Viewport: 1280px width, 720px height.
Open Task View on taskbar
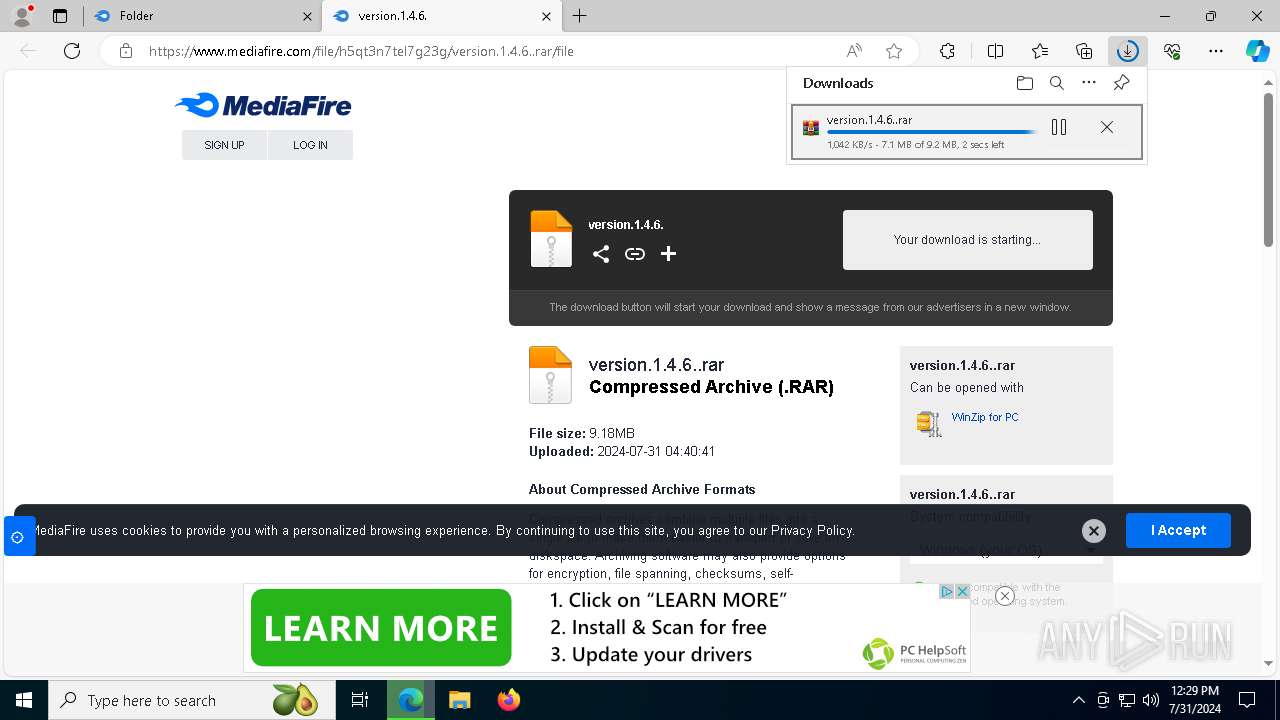tap(360, 700)
